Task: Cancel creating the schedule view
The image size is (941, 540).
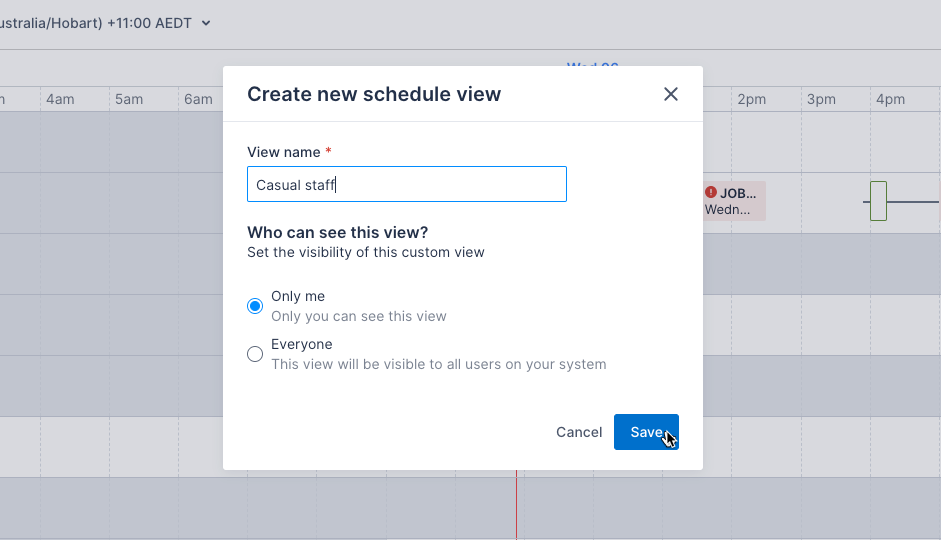Action: [x=579, y=432]
